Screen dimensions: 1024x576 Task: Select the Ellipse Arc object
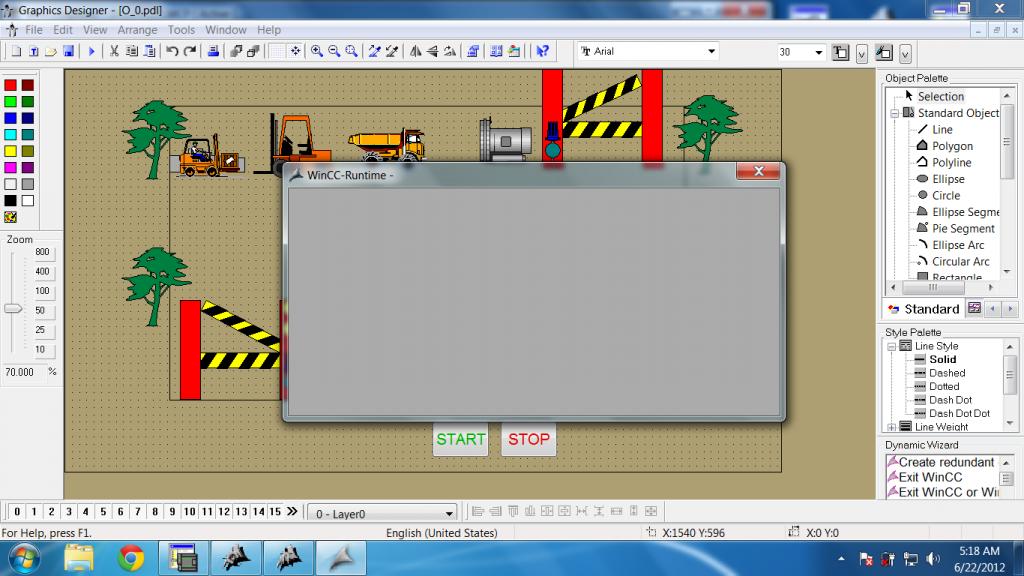[958, 245]
